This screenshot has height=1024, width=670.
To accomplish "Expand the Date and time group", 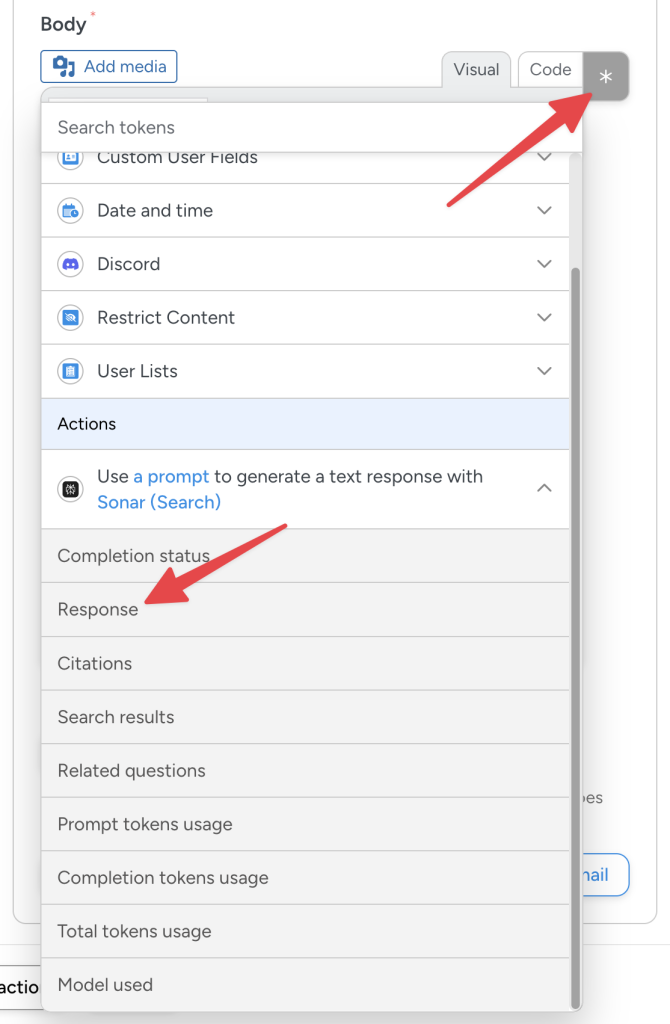I will [x=545, y=210].
